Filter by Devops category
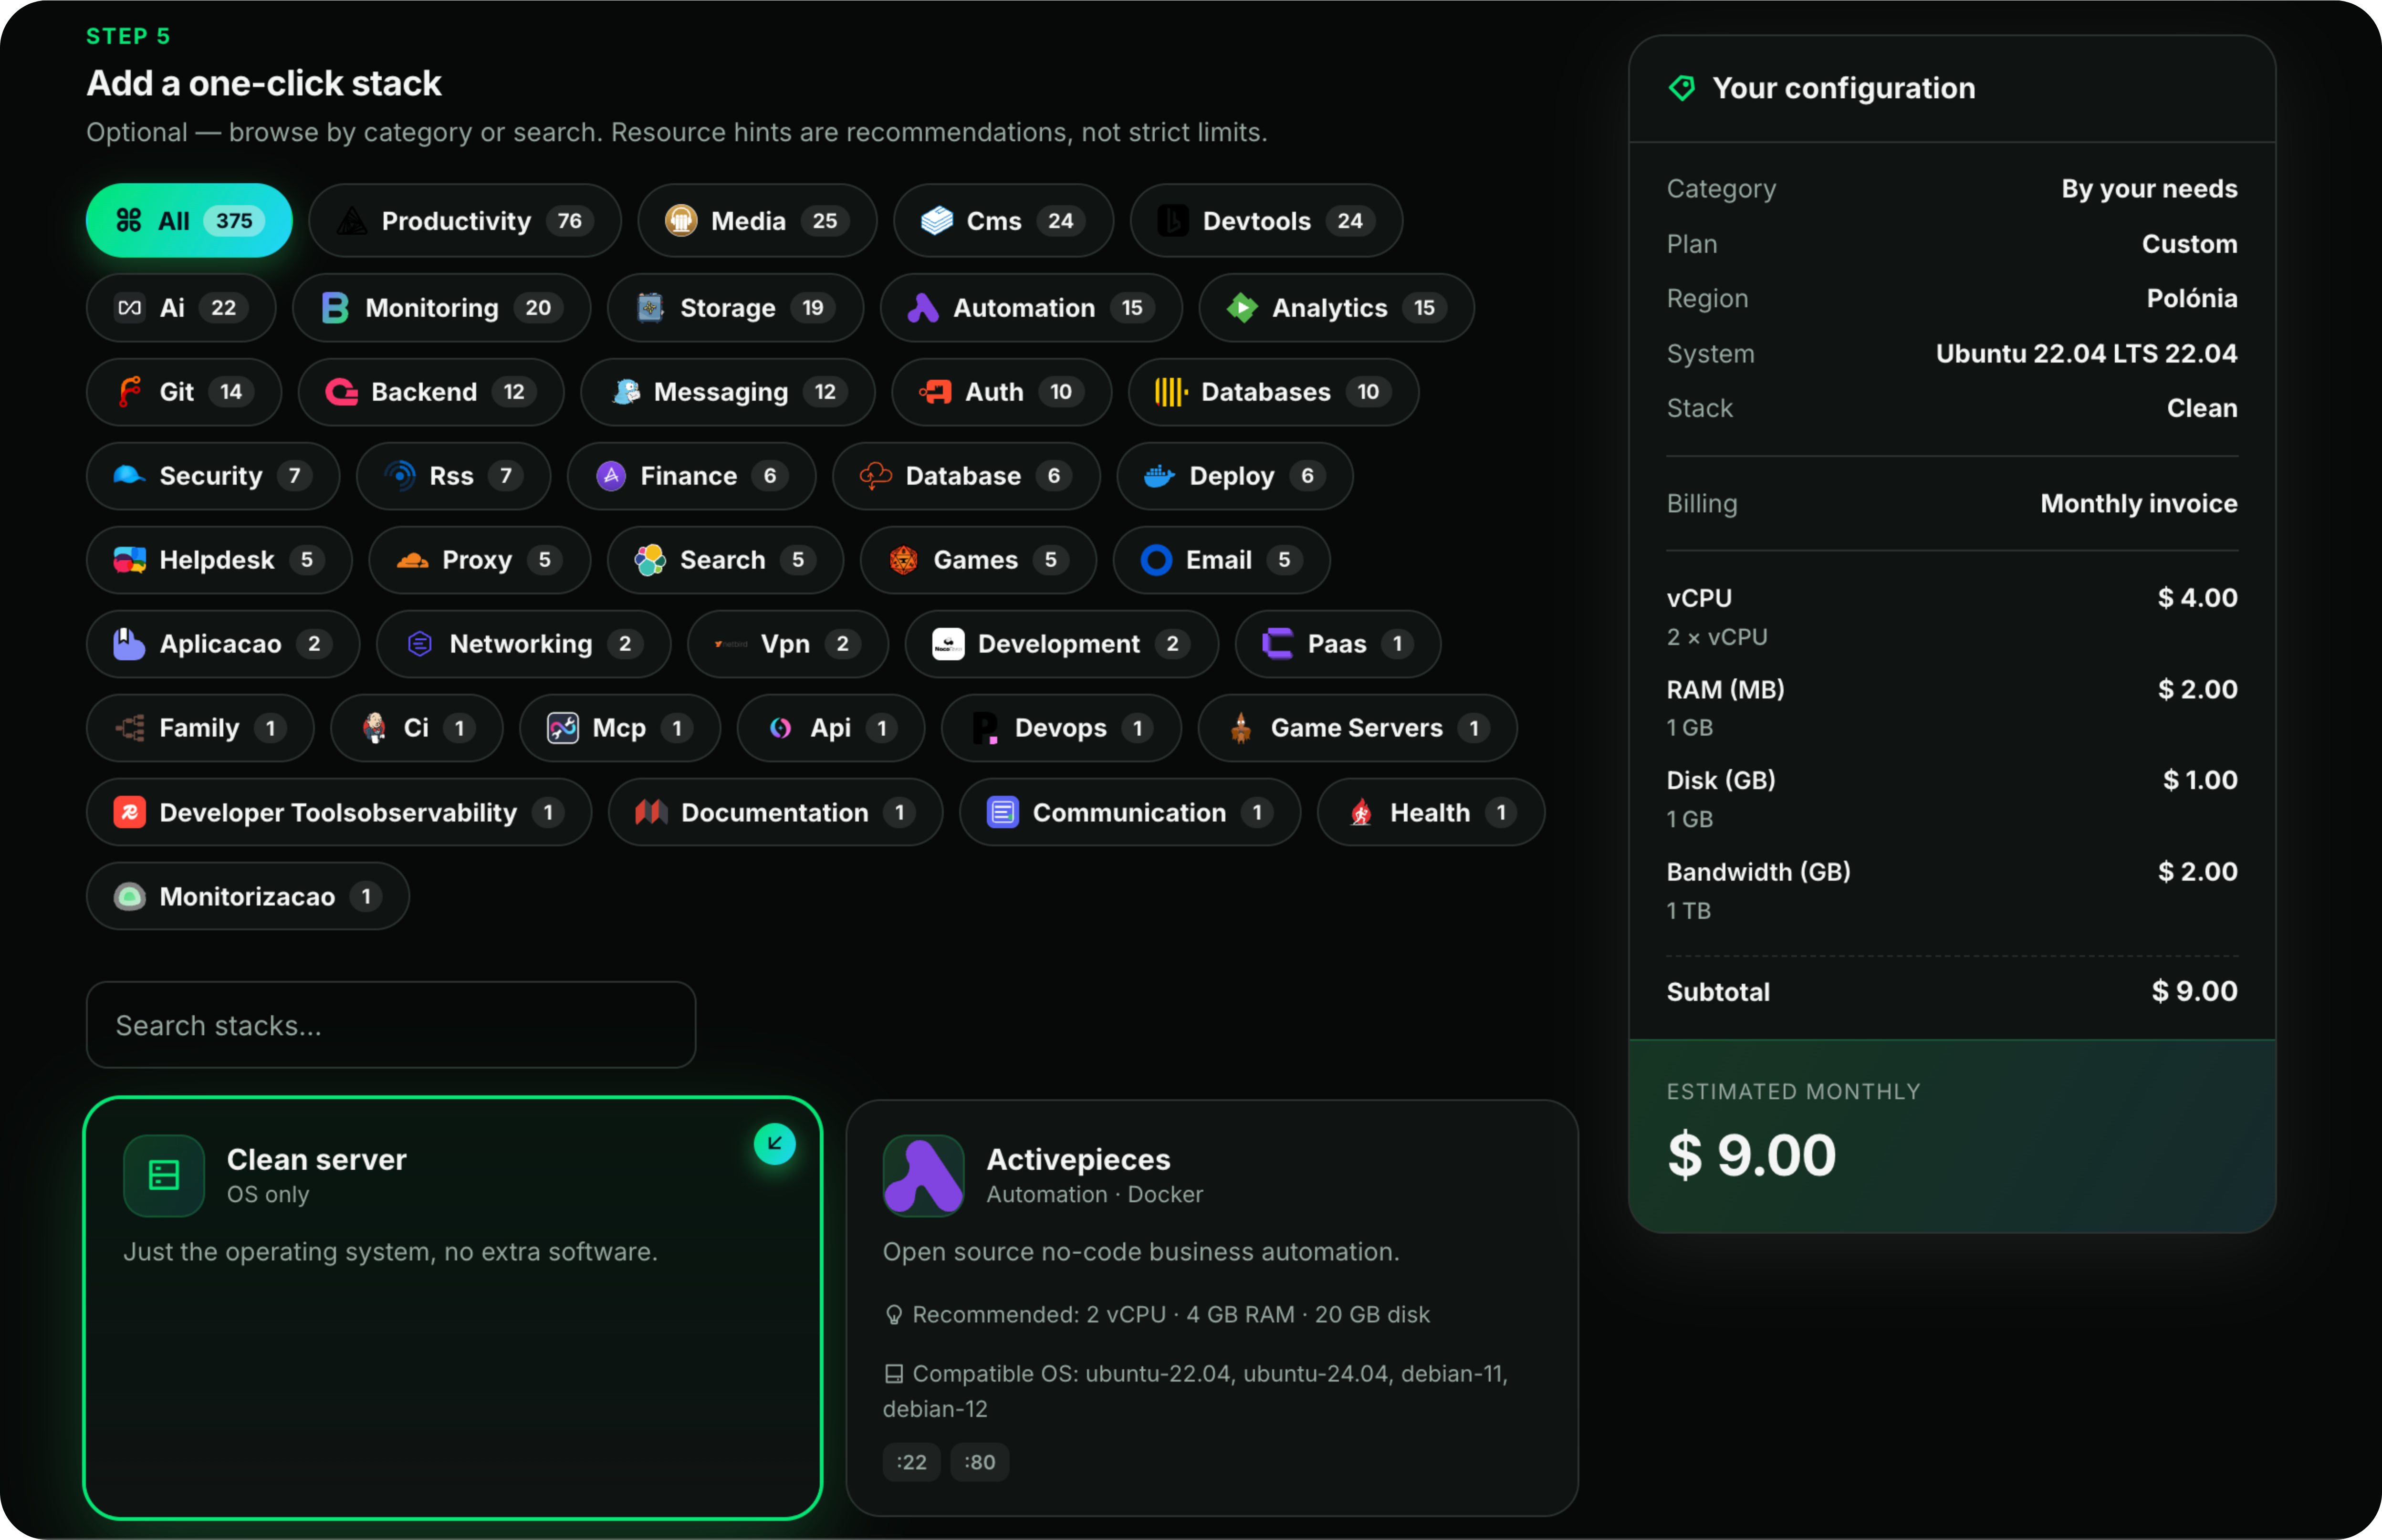2382x1540 pixels. [1061, 728]
